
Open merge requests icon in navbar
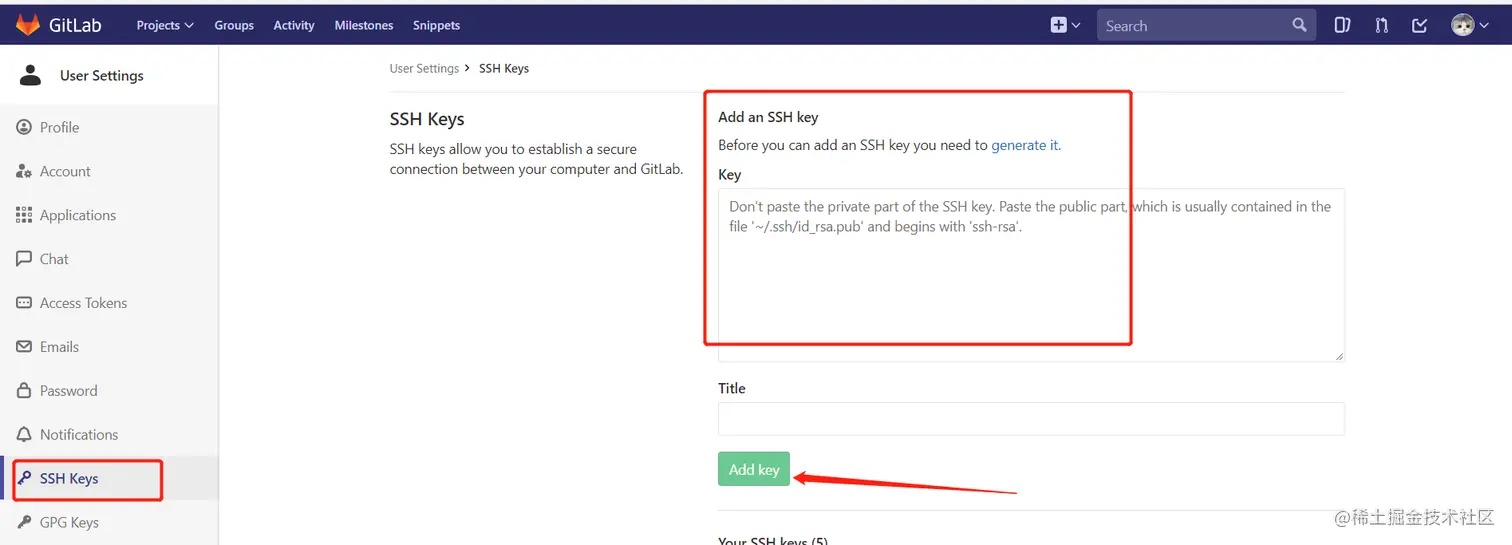(1381, 25)
